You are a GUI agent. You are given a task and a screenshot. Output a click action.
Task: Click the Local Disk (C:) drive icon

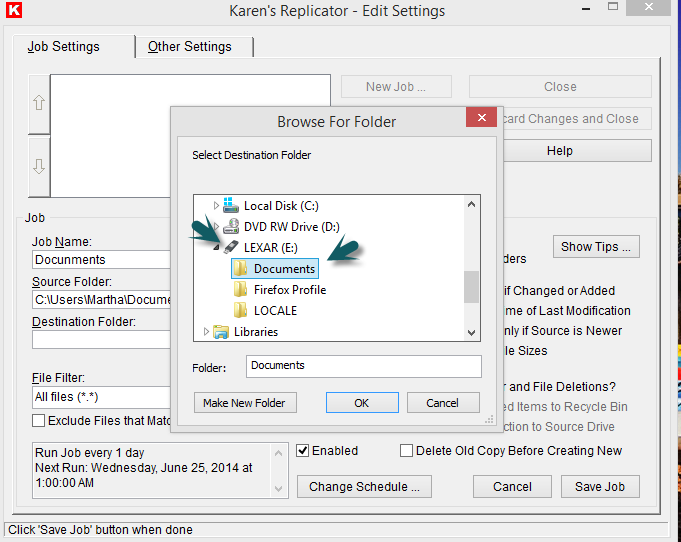231,205
